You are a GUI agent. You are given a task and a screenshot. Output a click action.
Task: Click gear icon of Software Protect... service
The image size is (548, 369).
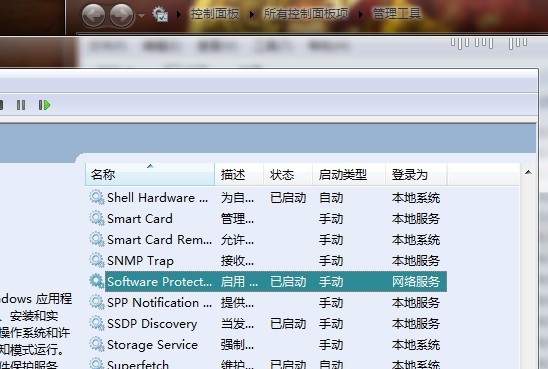coord(96,281)
